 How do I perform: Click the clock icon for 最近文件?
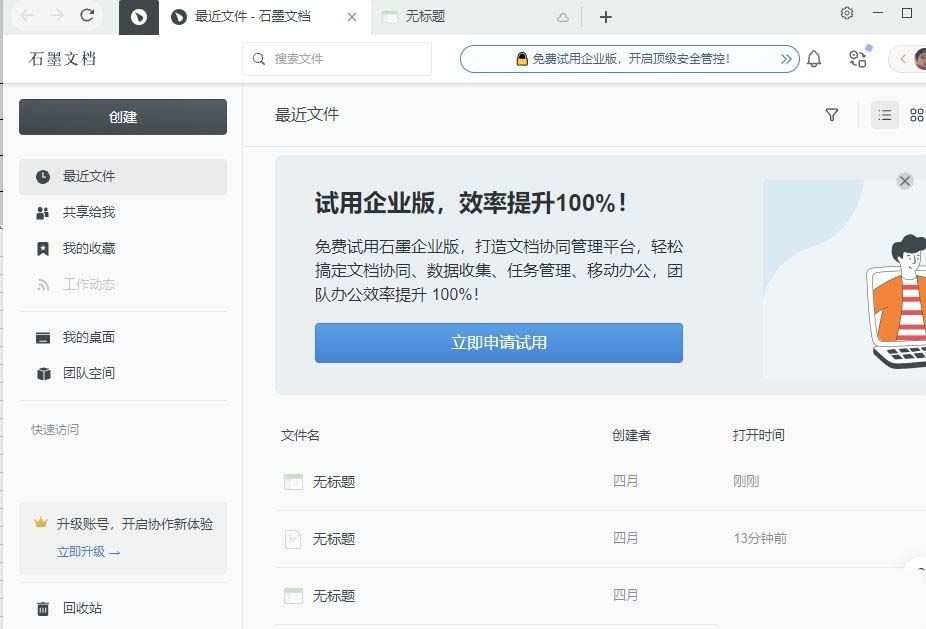click(x=43, y=177)
